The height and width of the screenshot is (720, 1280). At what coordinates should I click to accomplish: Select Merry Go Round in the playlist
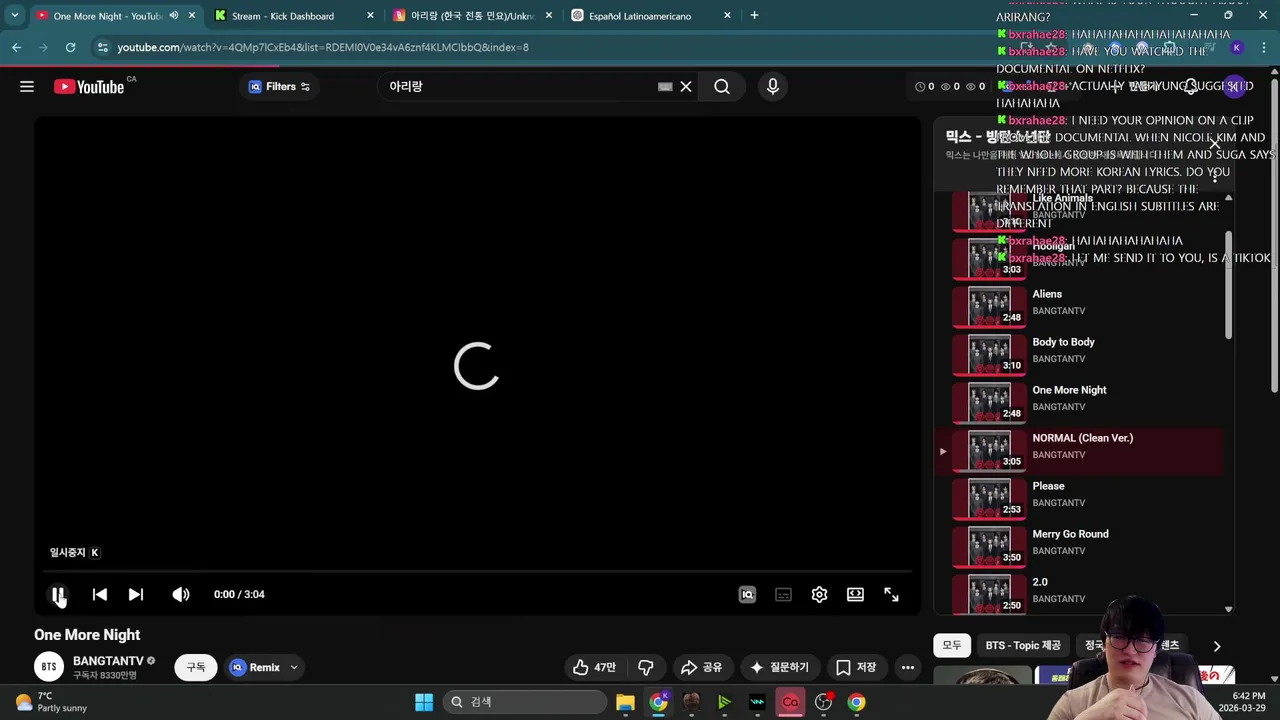(x=1080, y=546)
